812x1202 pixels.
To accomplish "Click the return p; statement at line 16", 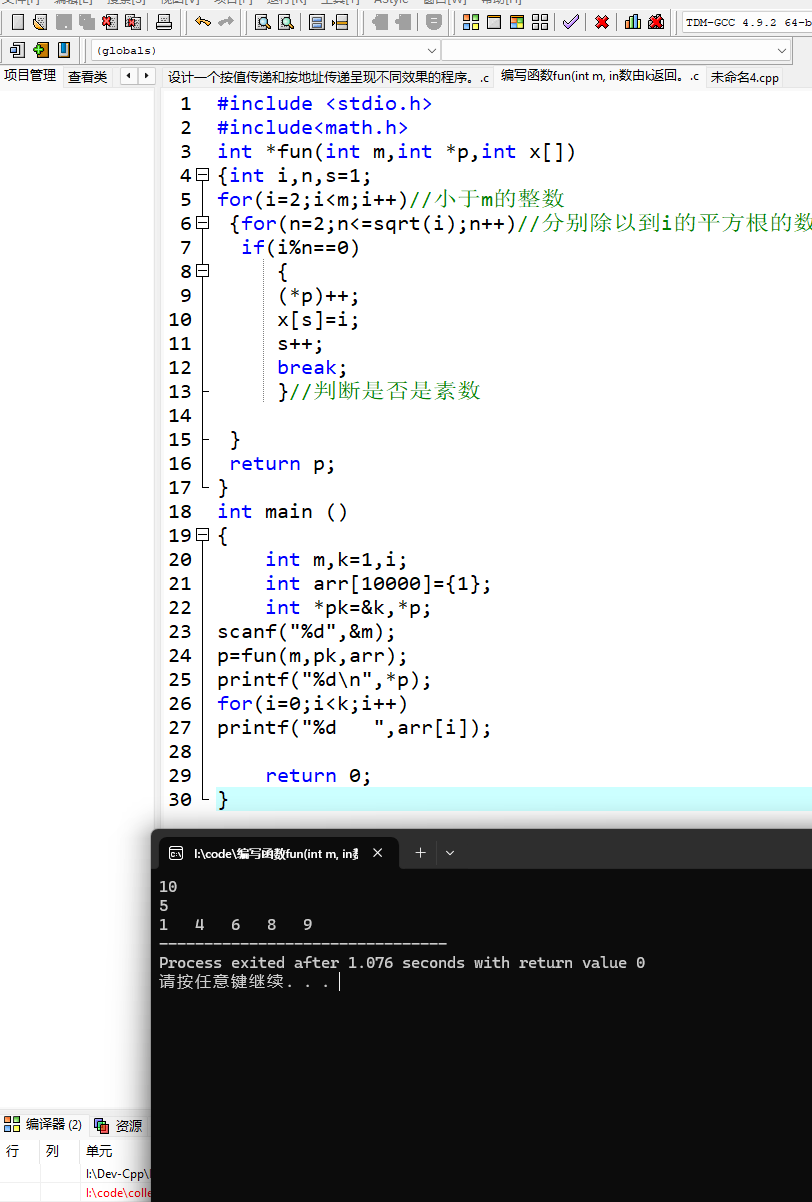I will pos(282,463).
